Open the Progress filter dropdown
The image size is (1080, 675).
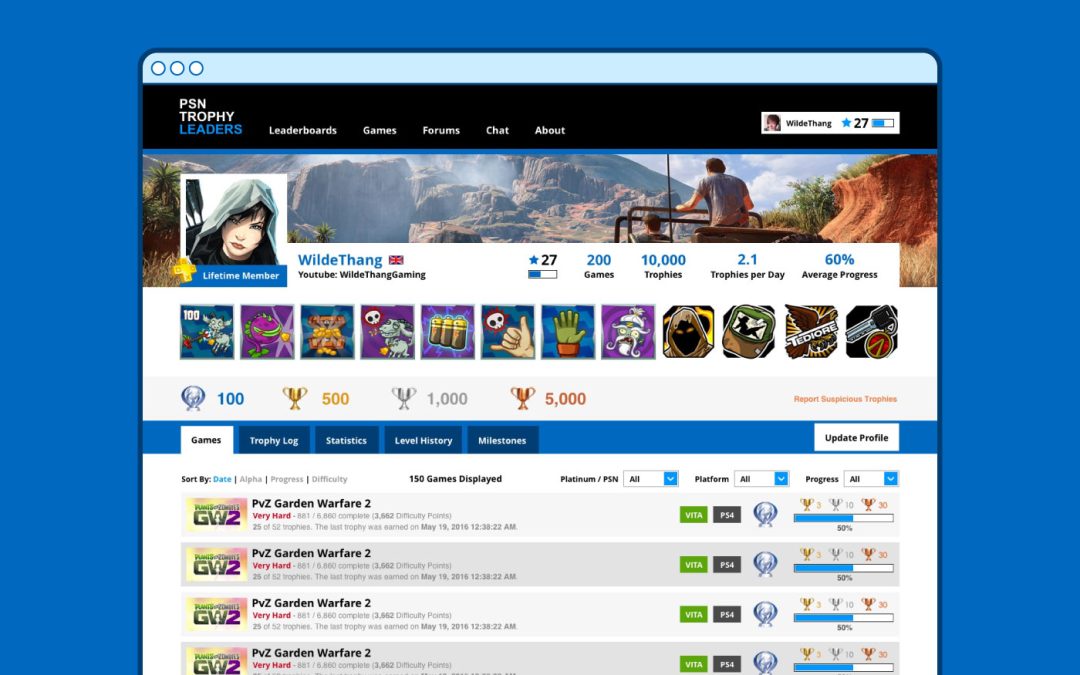(871, 479)
